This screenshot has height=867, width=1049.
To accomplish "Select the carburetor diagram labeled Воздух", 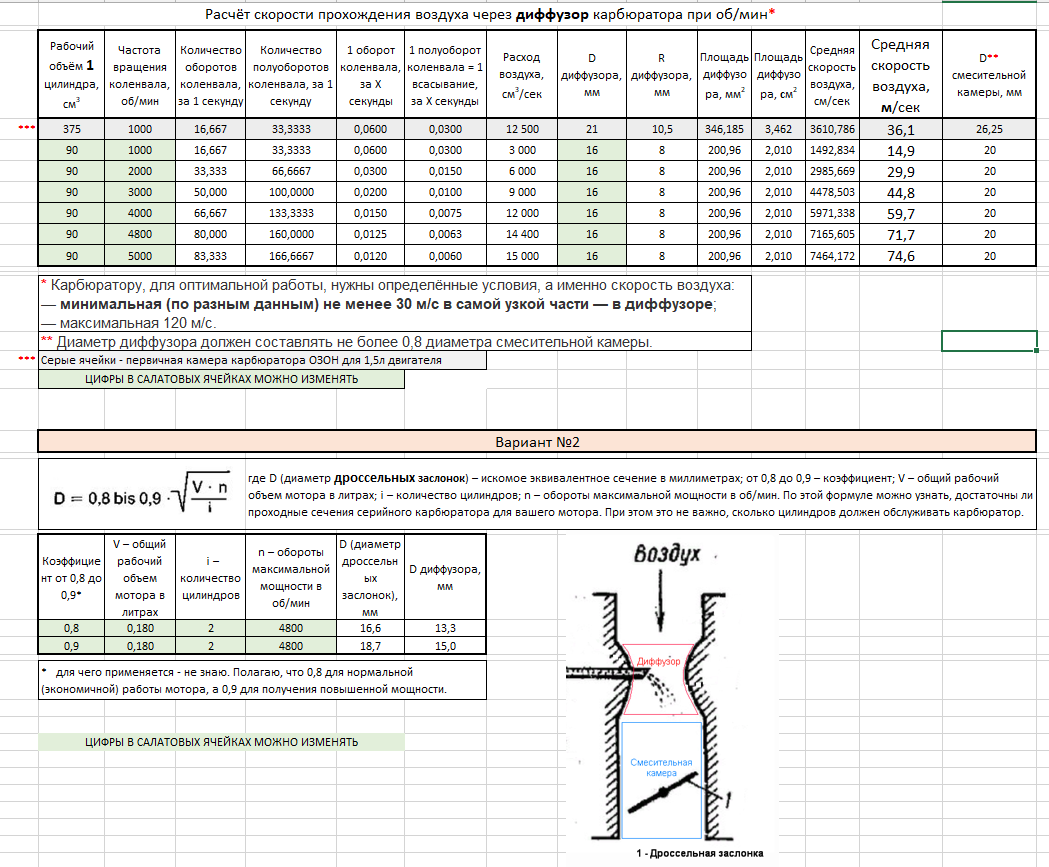I will coord(667,700).
